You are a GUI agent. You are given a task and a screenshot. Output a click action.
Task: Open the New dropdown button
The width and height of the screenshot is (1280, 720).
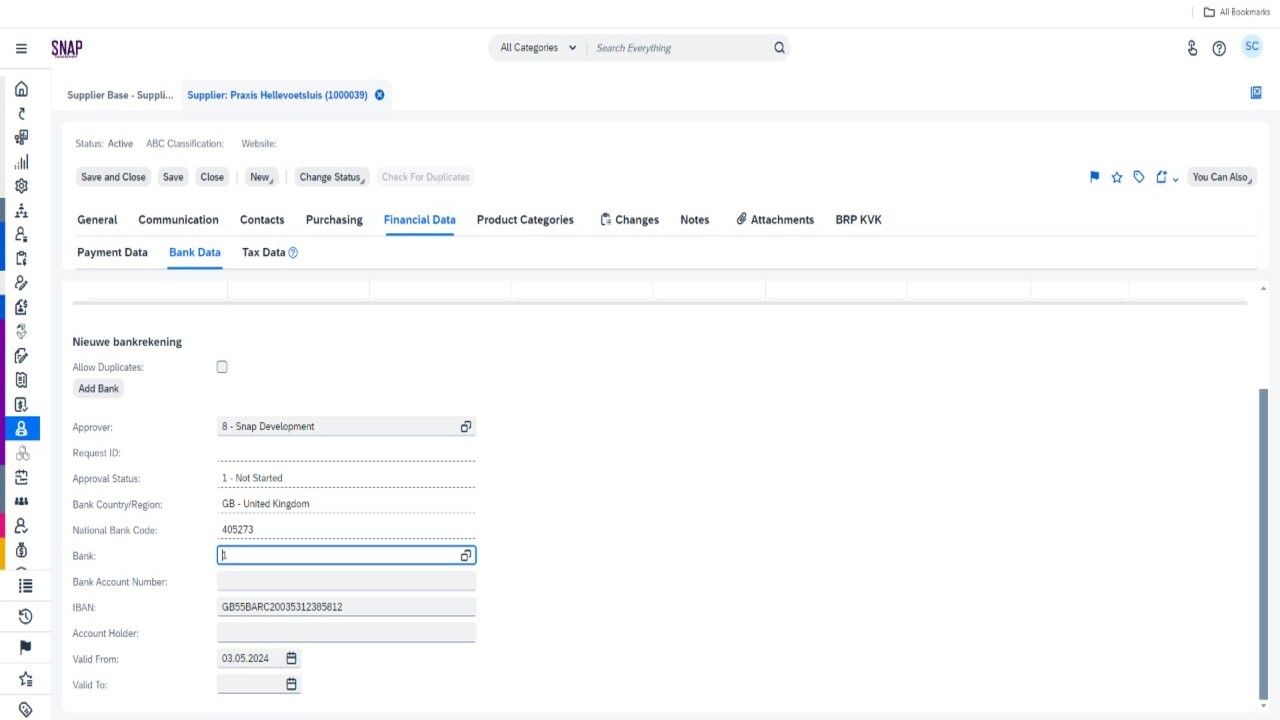click(x=261, y=177)
